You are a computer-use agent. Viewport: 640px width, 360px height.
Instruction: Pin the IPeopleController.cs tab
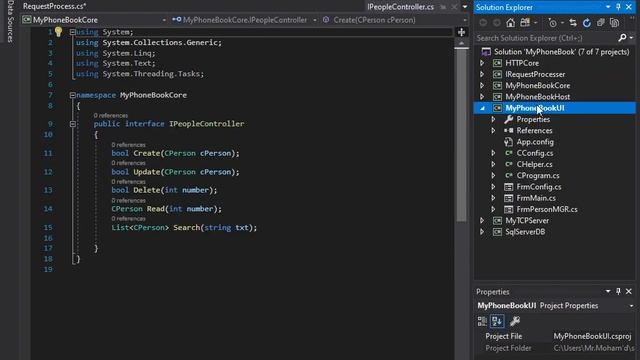click(x=443, y=7)
